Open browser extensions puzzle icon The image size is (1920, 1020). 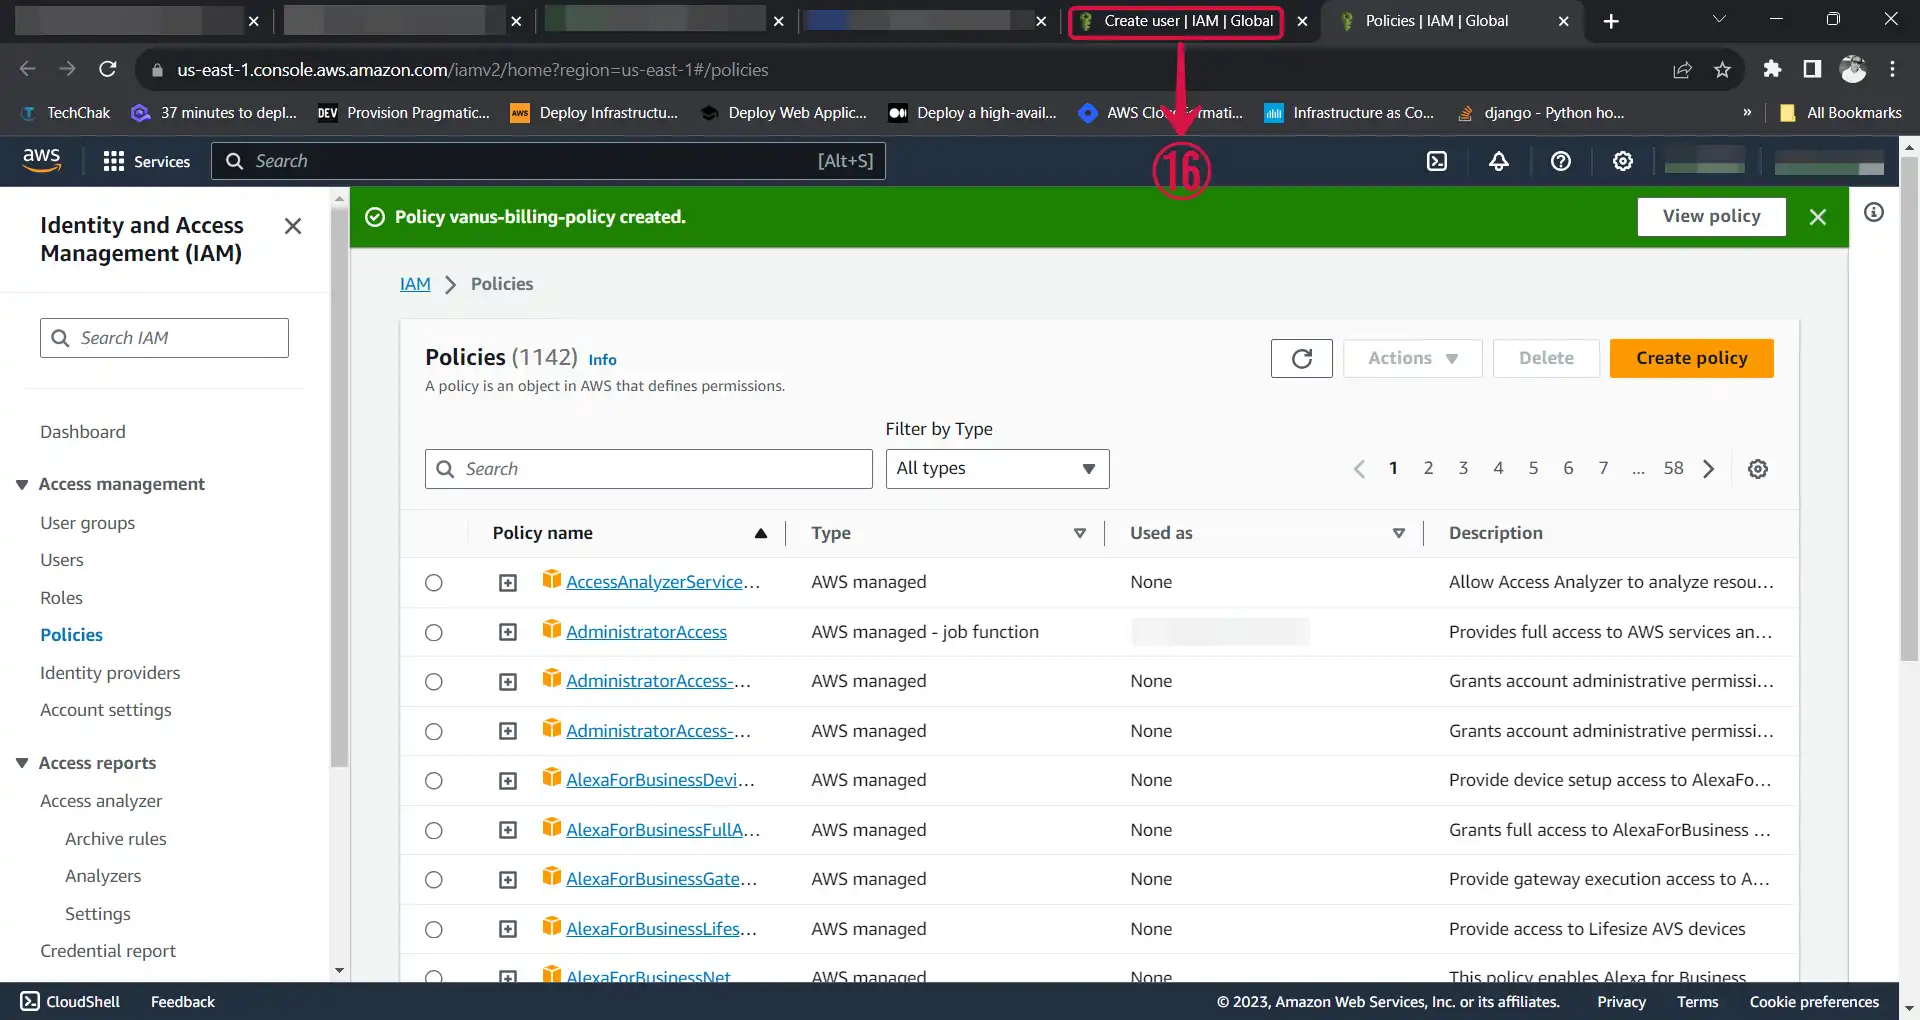[x=1772, y=69]
